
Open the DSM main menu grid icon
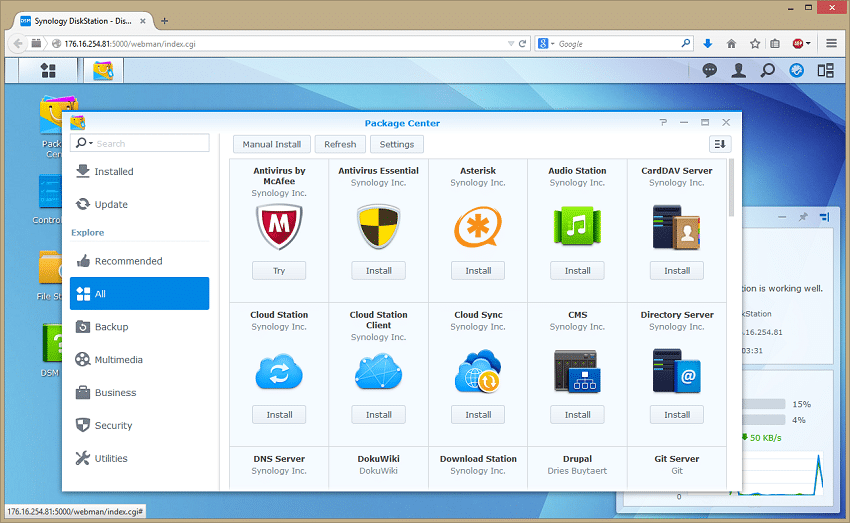coord(48,70)
